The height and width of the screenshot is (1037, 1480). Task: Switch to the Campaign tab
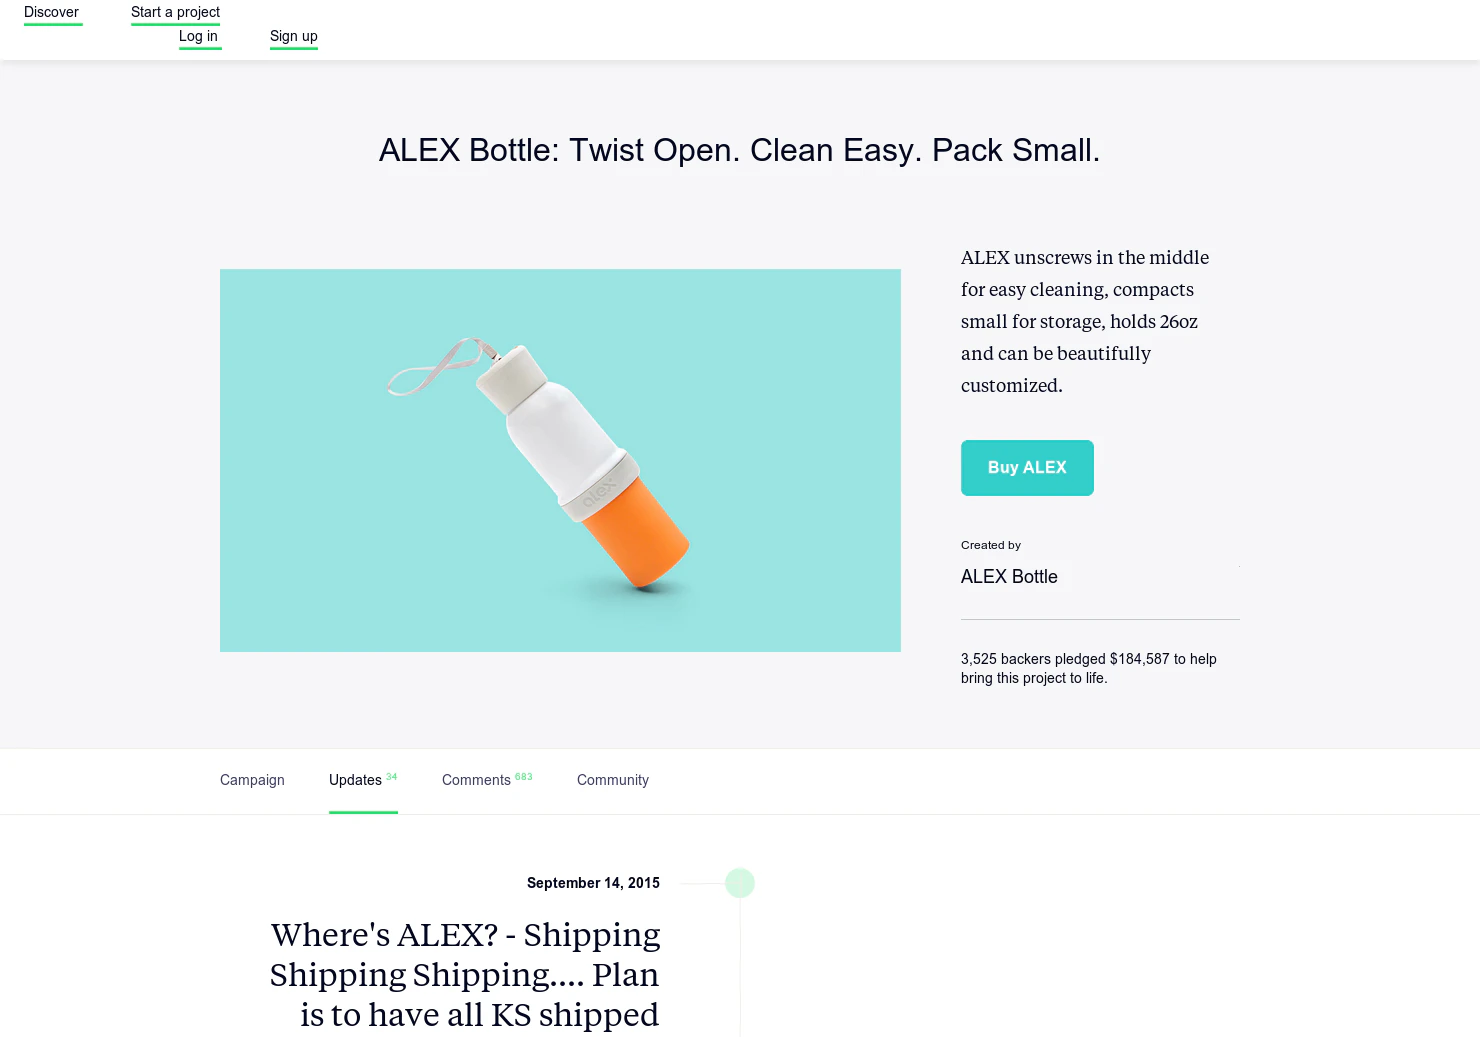coord(252,780)
